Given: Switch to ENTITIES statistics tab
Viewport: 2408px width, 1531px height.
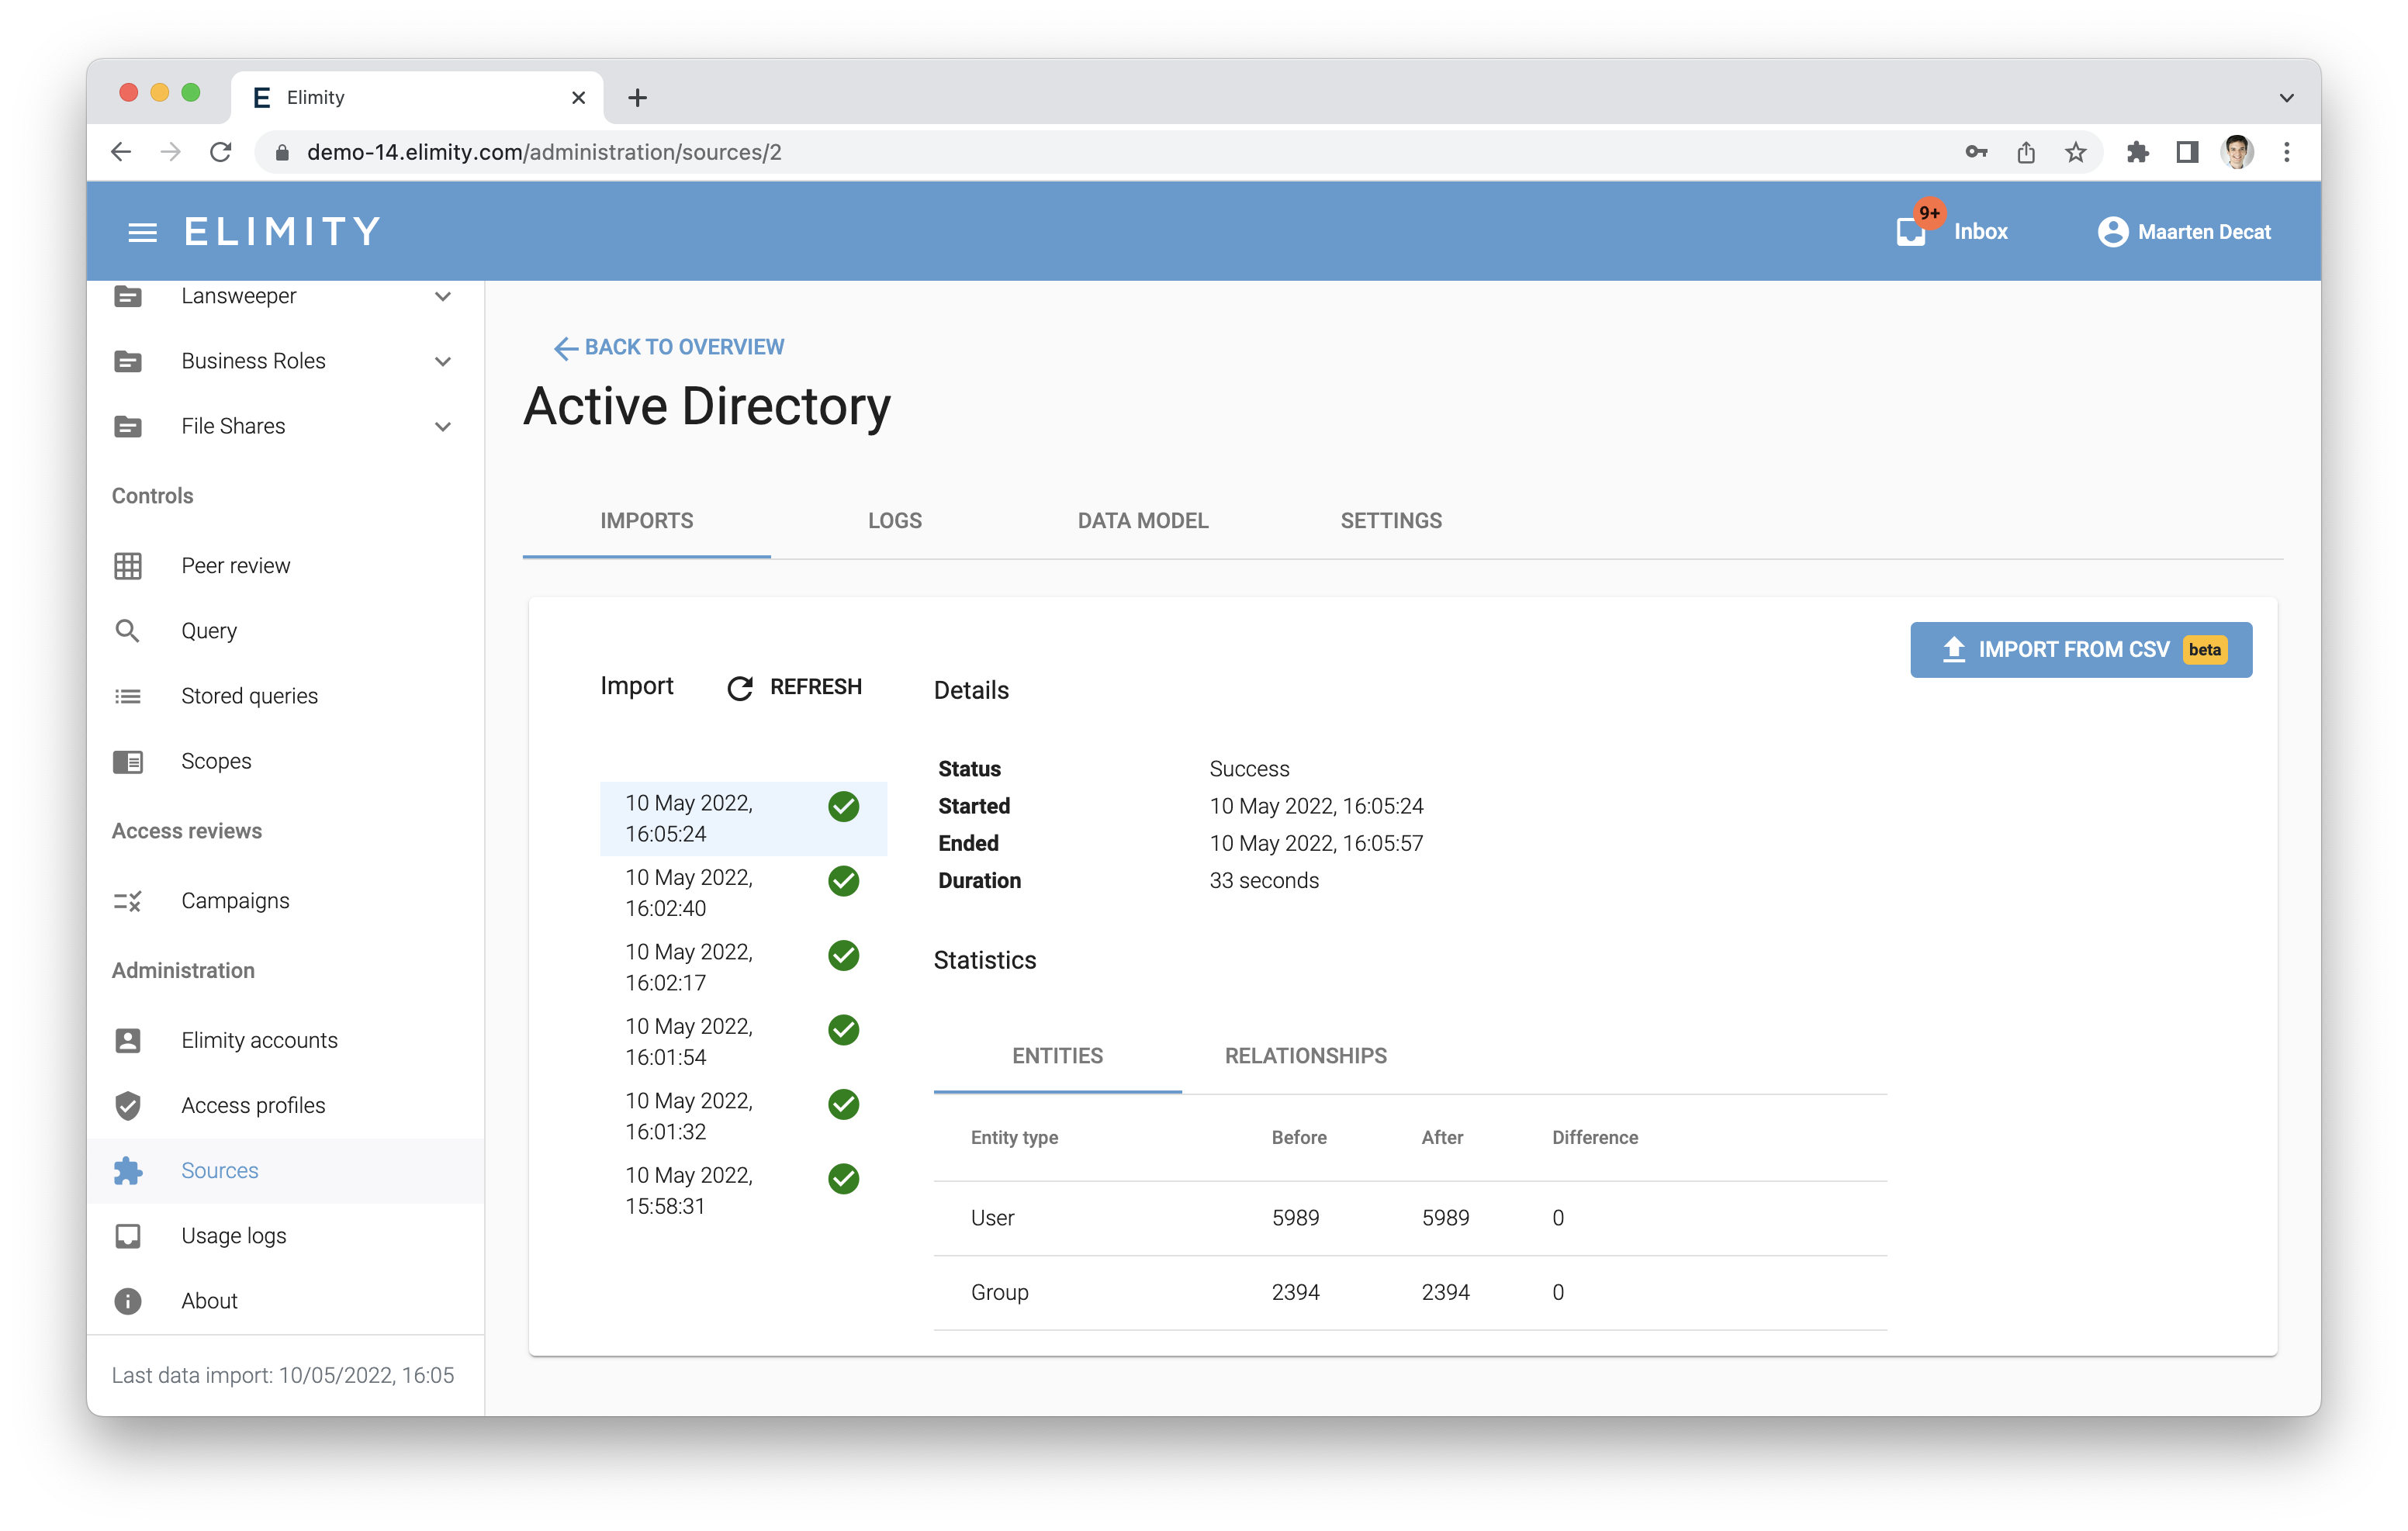Looking at the screenshot, I should (1057, 1056).
